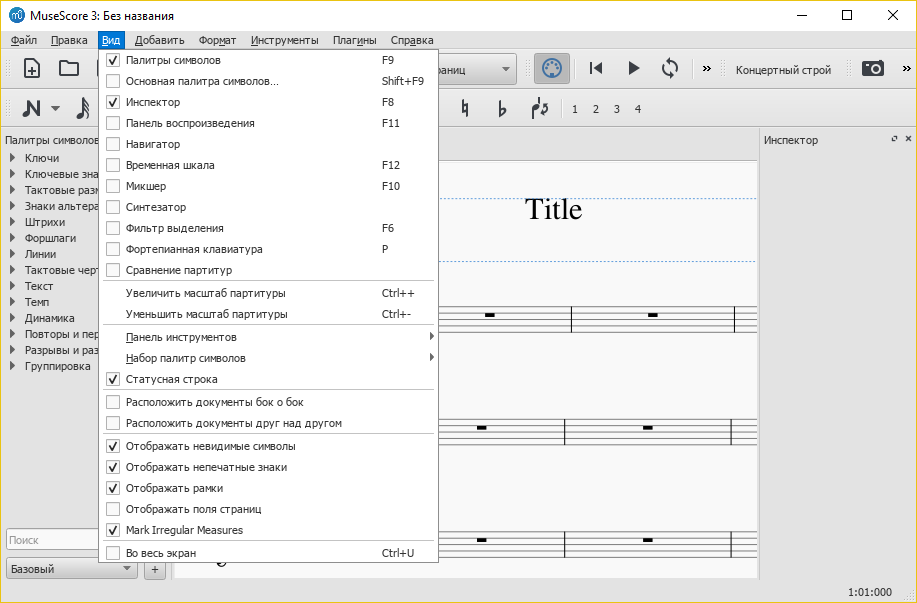Screen dimensions: 917x603
Task: Click the rewind to start icon
Action: click(595, 69)
